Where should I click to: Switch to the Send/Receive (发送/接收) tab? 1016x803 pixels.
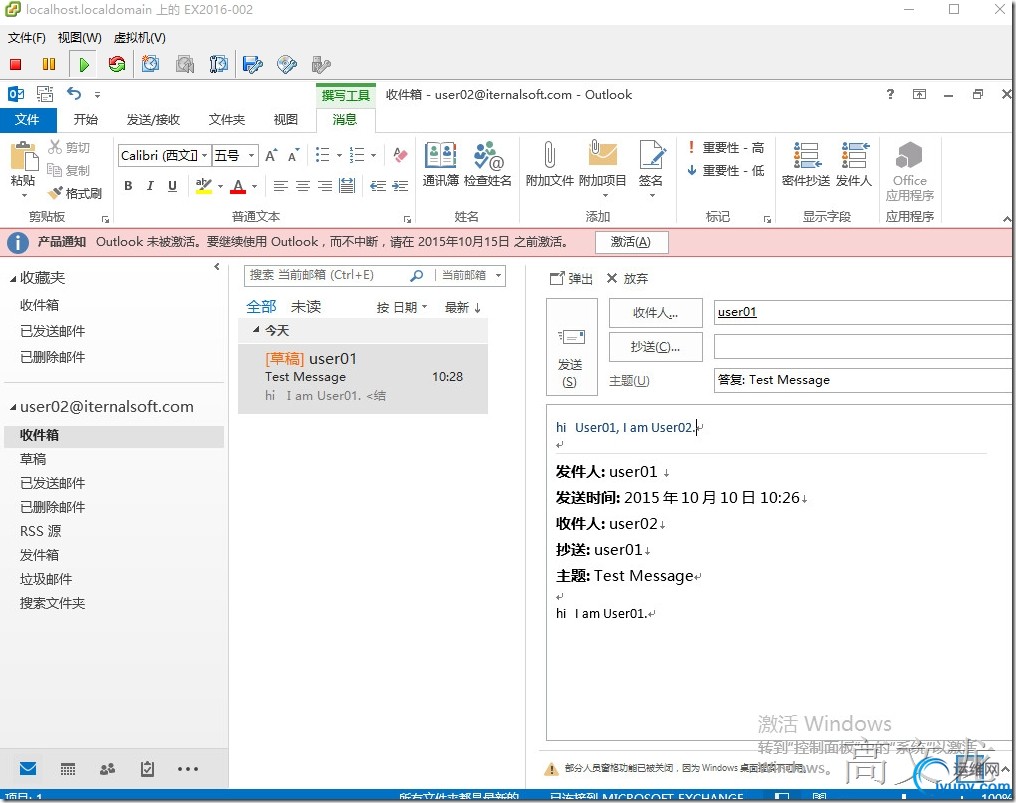(x=153, y=119)
